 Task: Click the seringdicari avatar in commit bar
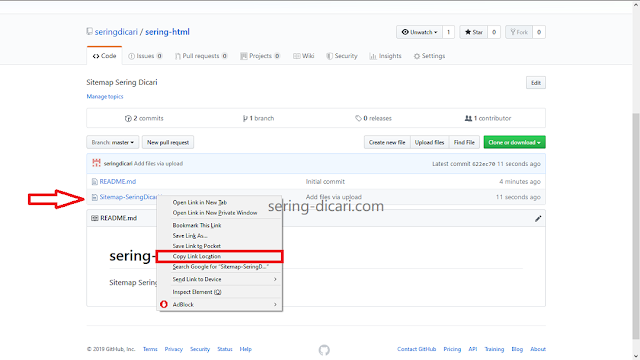[96, 163]
